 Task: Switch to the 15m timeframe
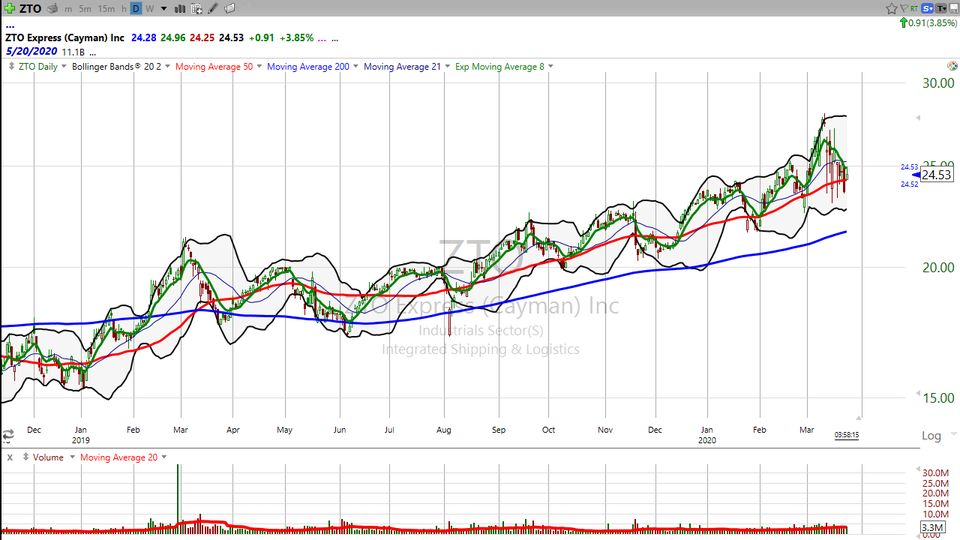(106, 9)
